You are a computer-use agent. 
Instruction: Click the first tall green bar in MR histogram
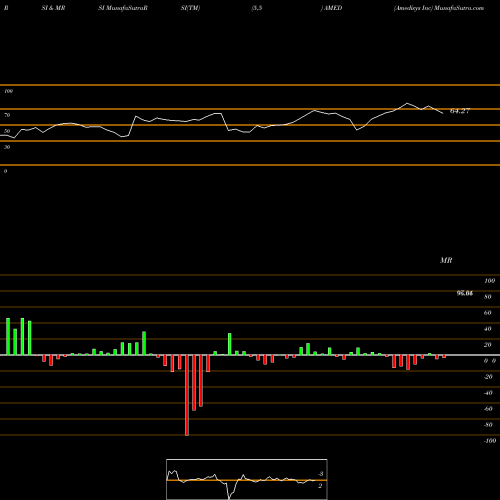click(8, 337)
